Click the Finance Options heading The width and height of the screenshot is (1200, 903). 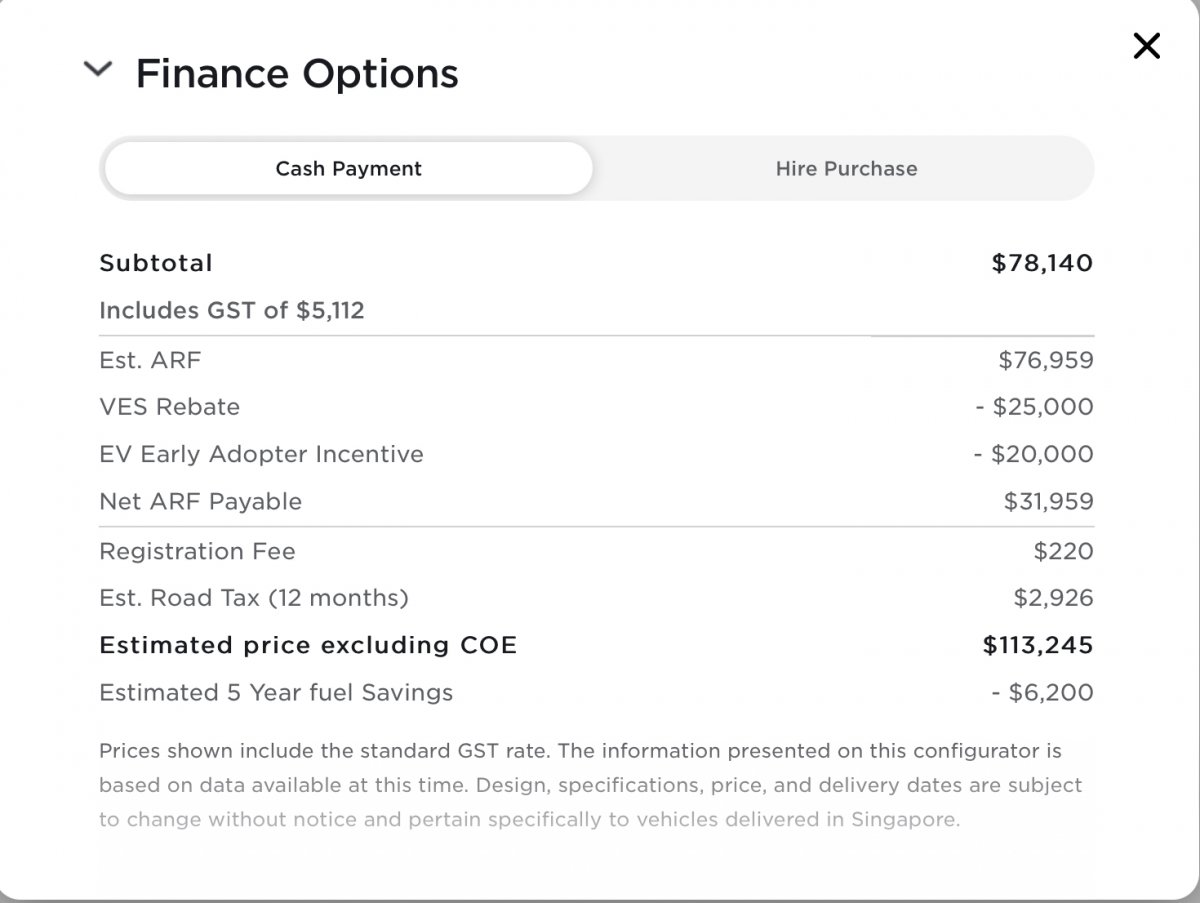pos(297,74)
